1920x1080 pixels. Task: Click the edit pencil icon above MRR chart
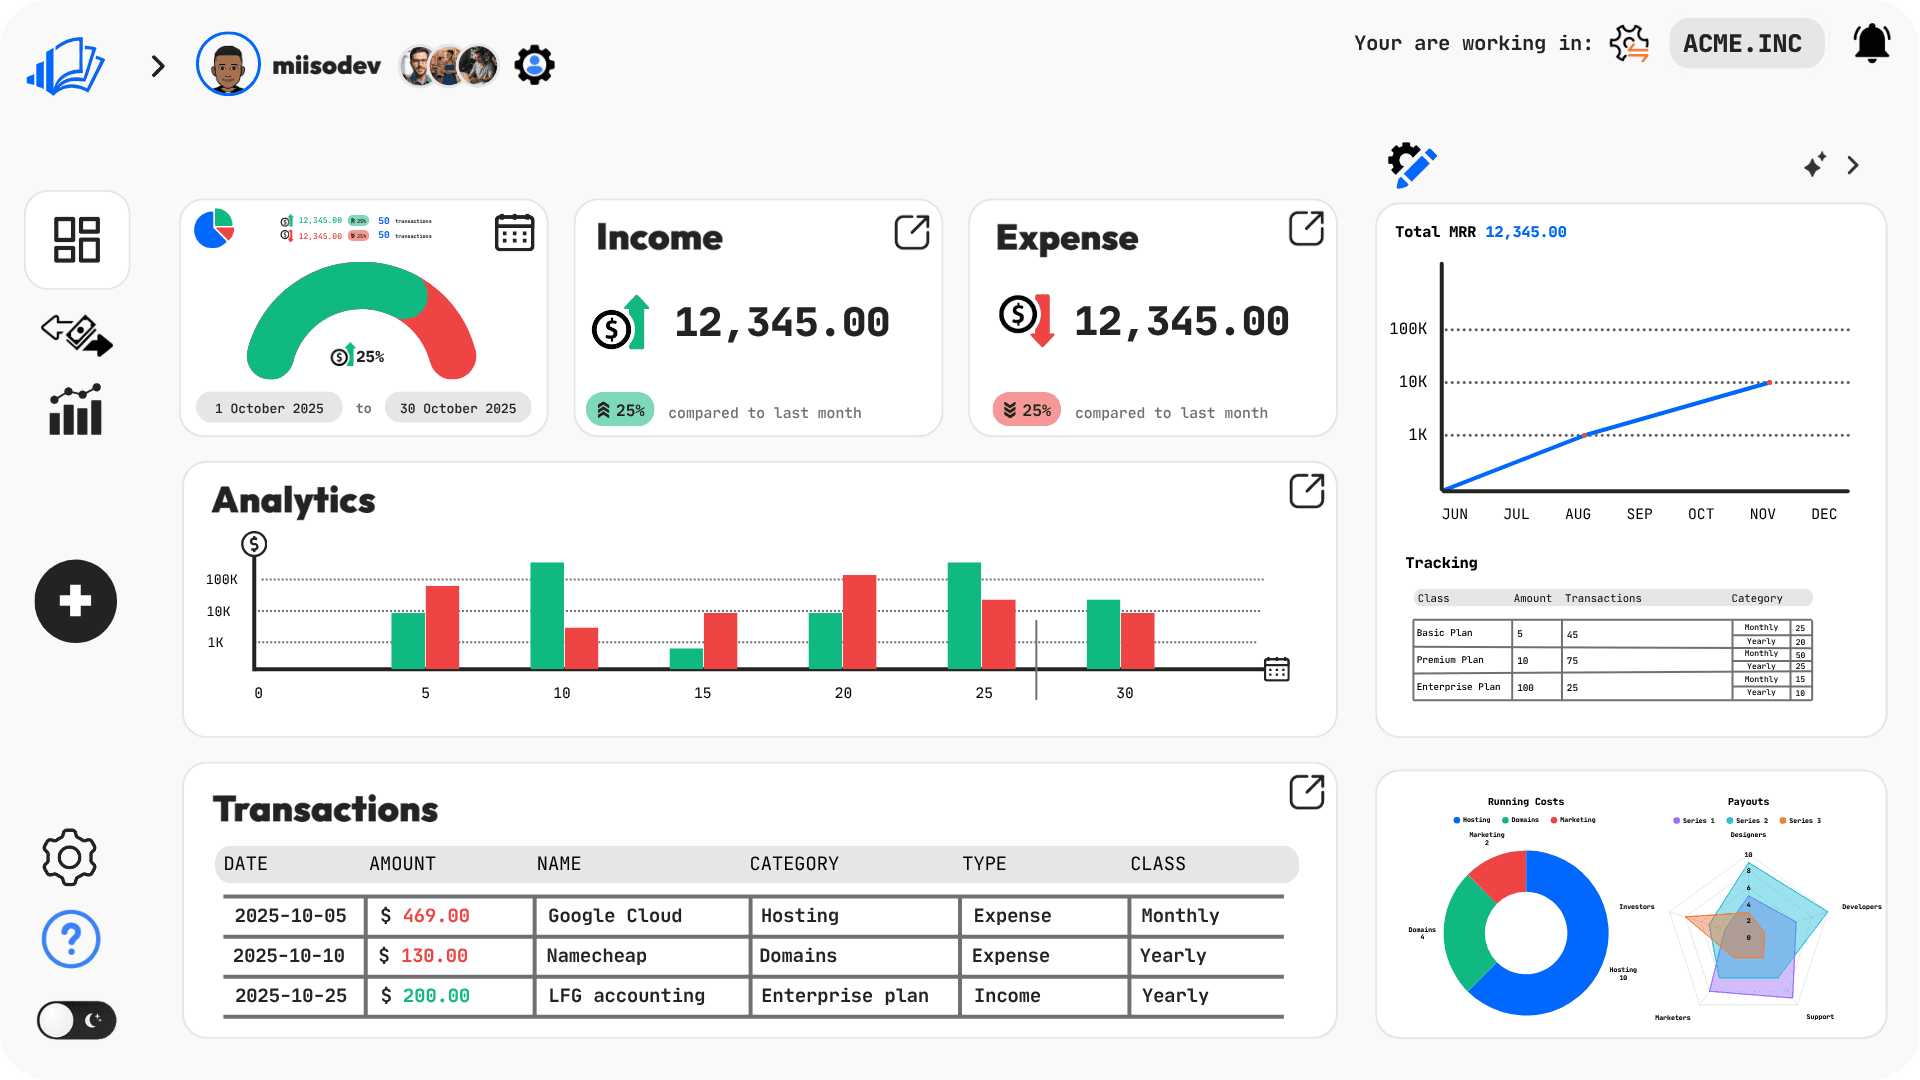tap(1411, 164)
